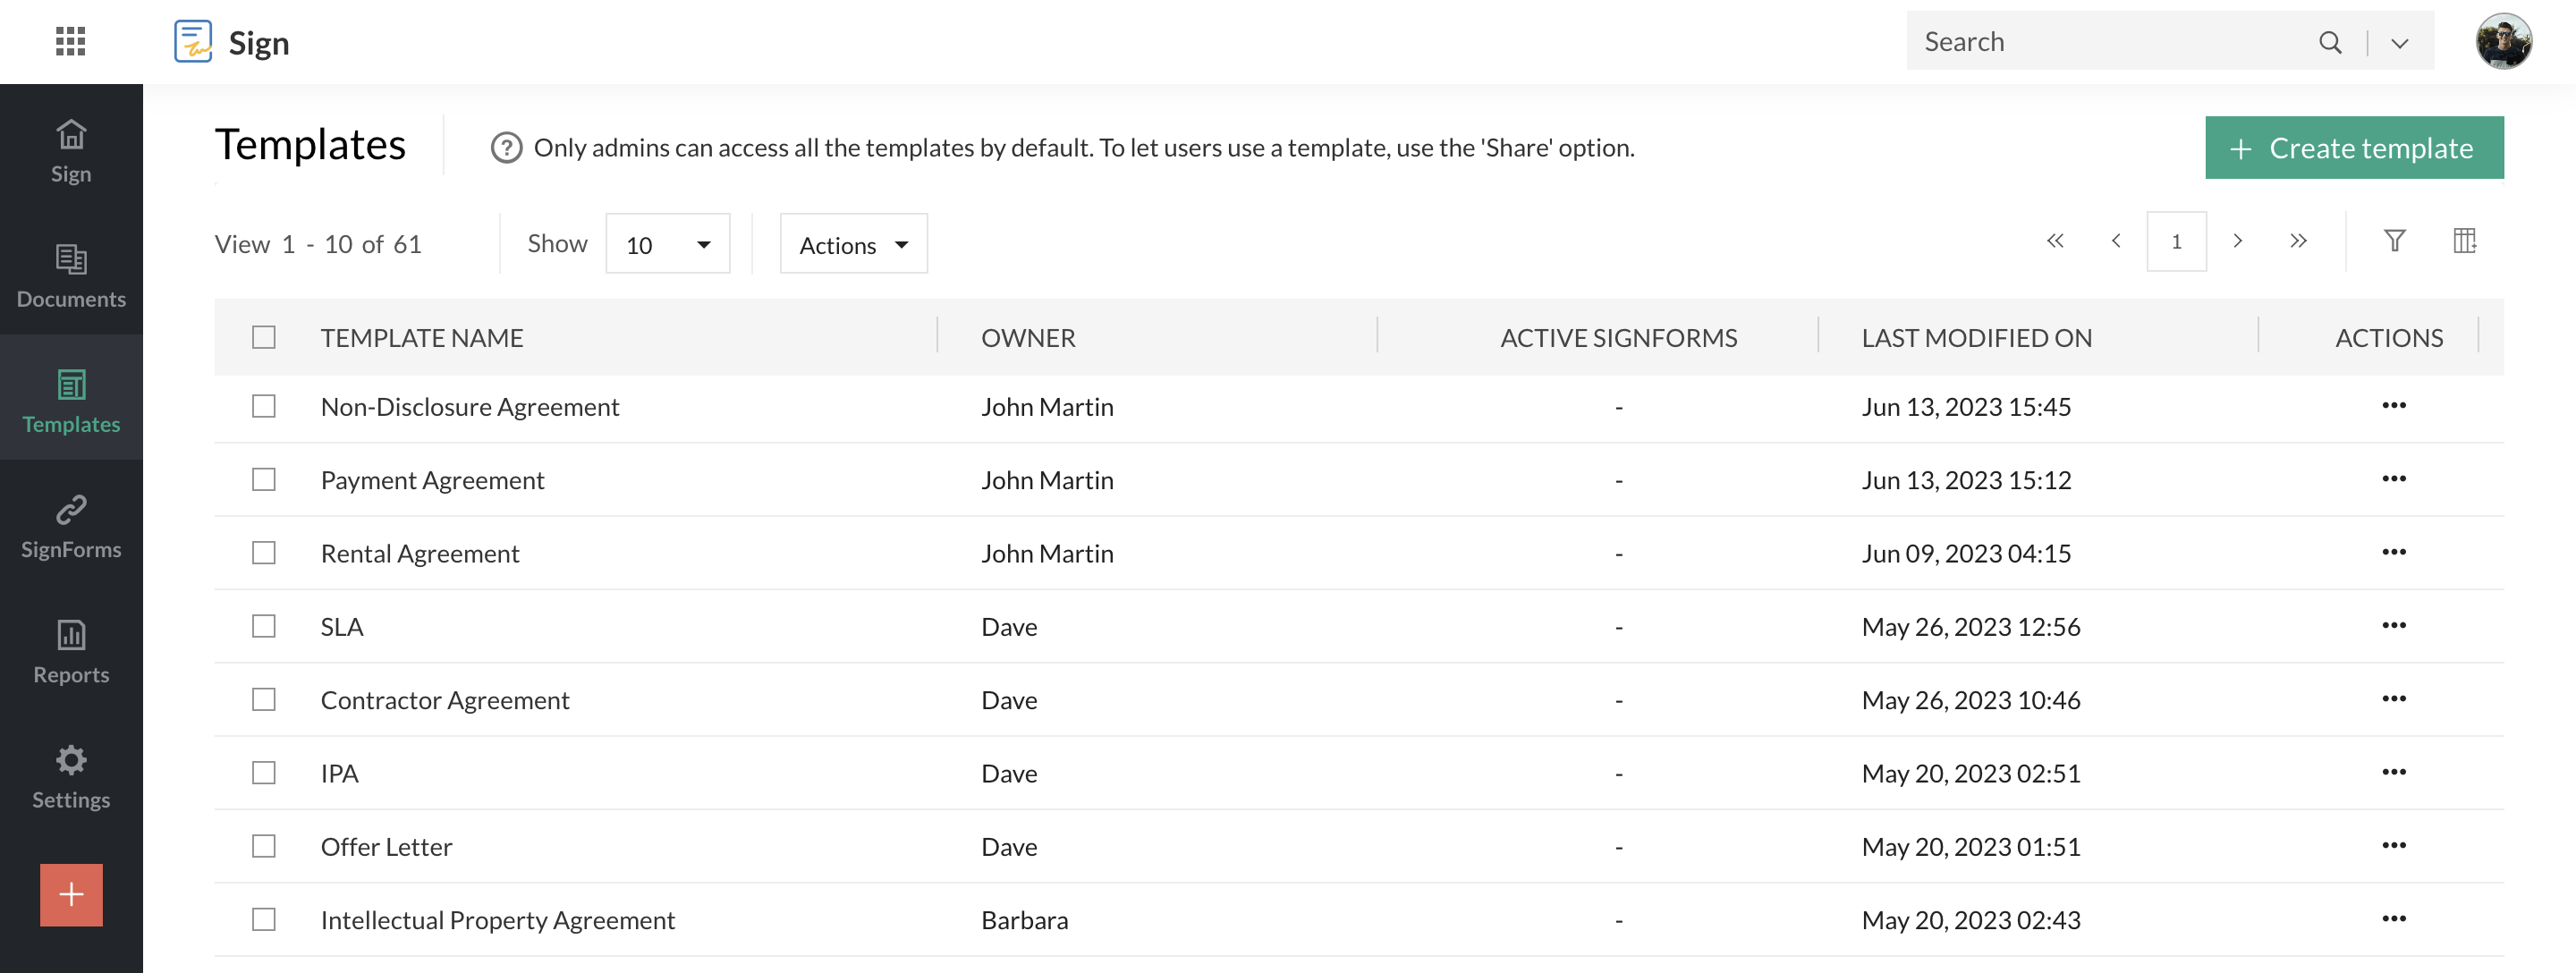This screenshot has width=2576, height=973.
Task: Toggle the select all templates checkbox
Action: [263, 335]
